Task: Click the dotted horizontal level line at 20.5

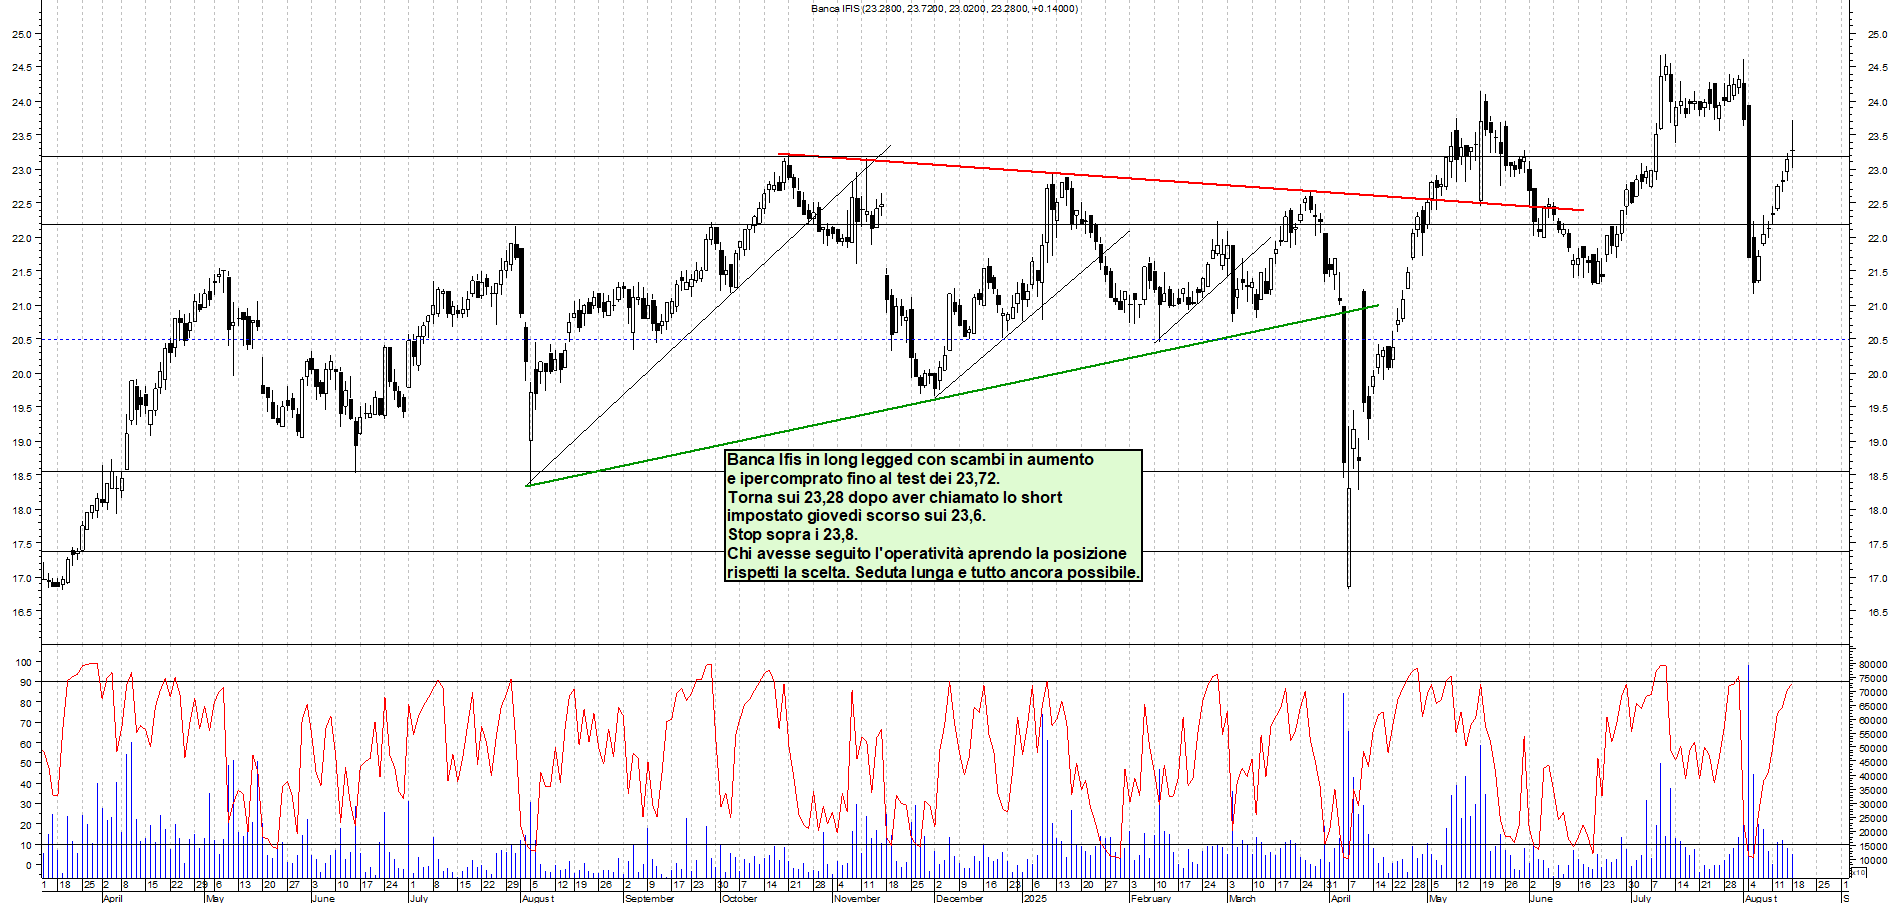Action: (x=945, y=340)
